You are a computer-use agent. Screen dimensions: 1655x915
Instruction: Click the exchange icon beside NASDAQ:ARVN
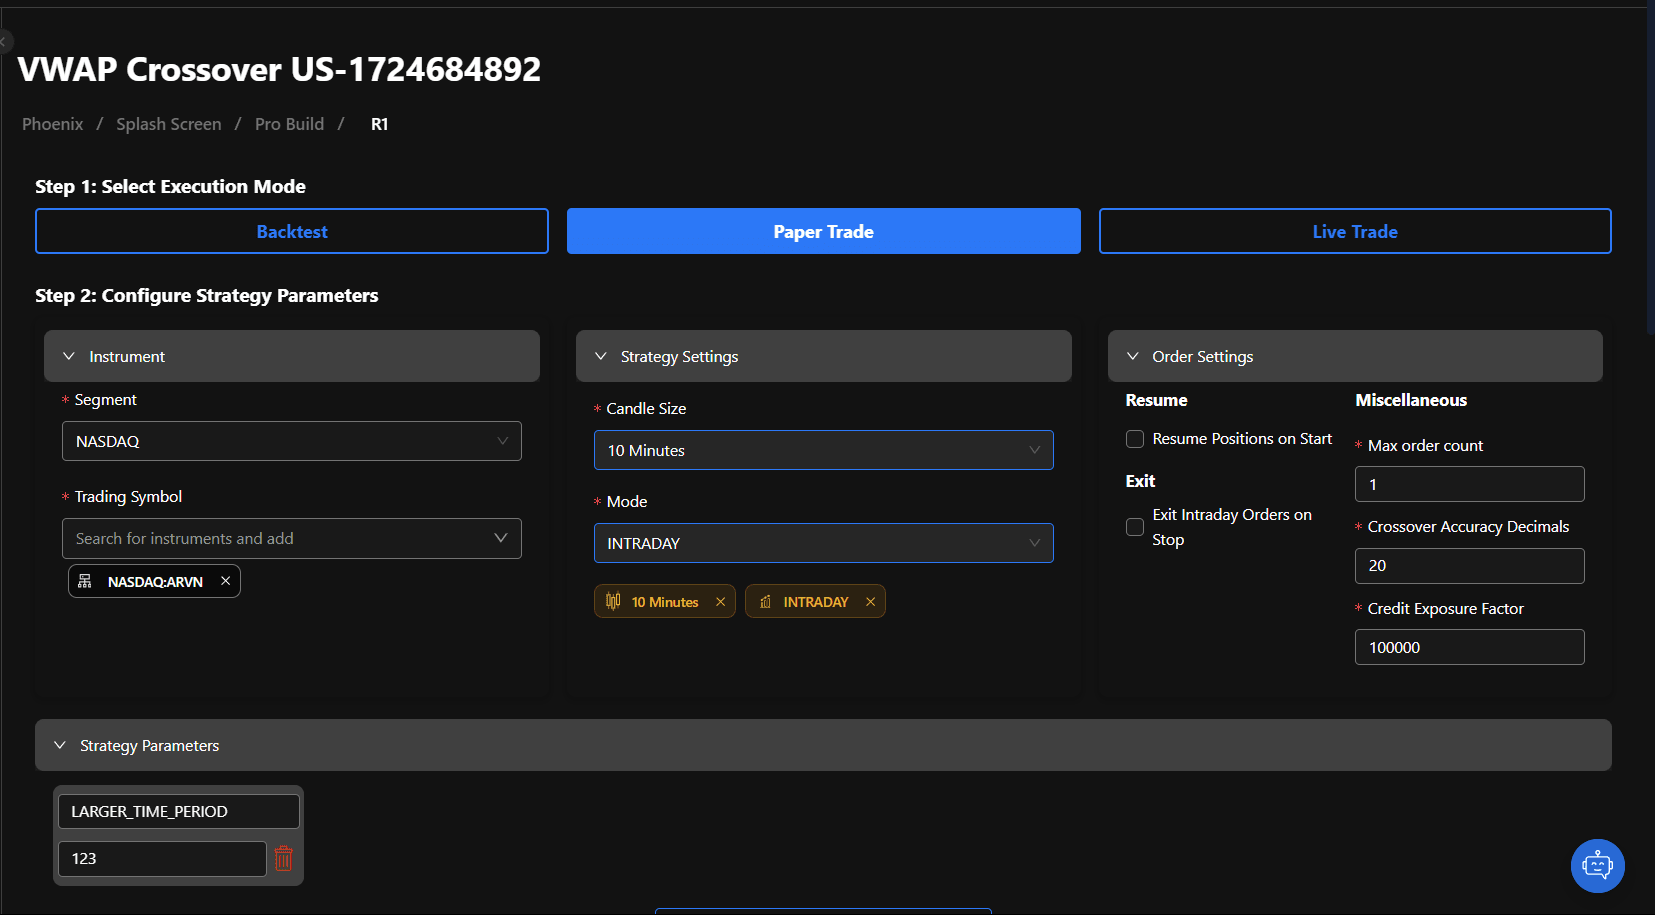tap(85, 581)
